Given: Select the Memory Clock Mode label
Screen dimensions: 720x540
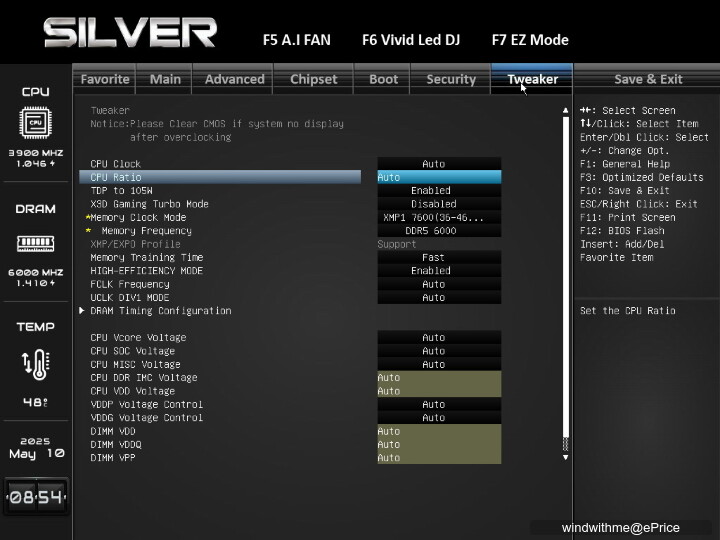Looking at the screenshot, I should [x=138, y=217].
